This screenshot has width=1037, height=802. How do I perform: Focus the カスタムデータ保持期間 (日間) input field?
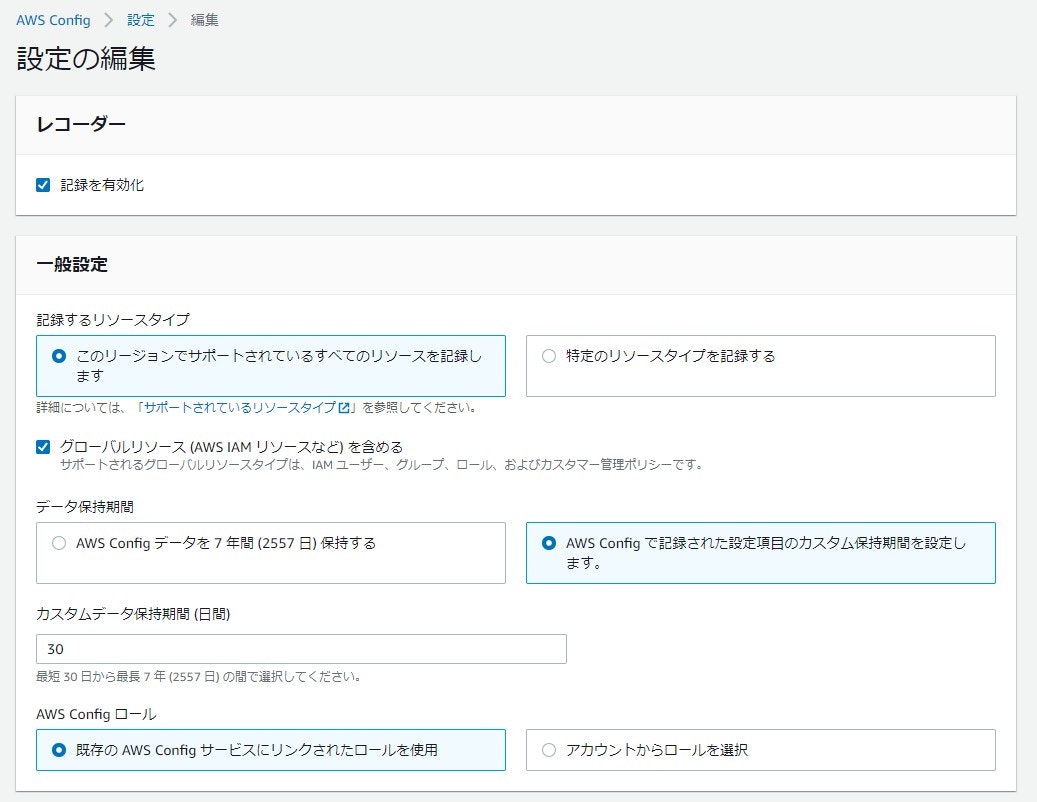click(301, 649)
